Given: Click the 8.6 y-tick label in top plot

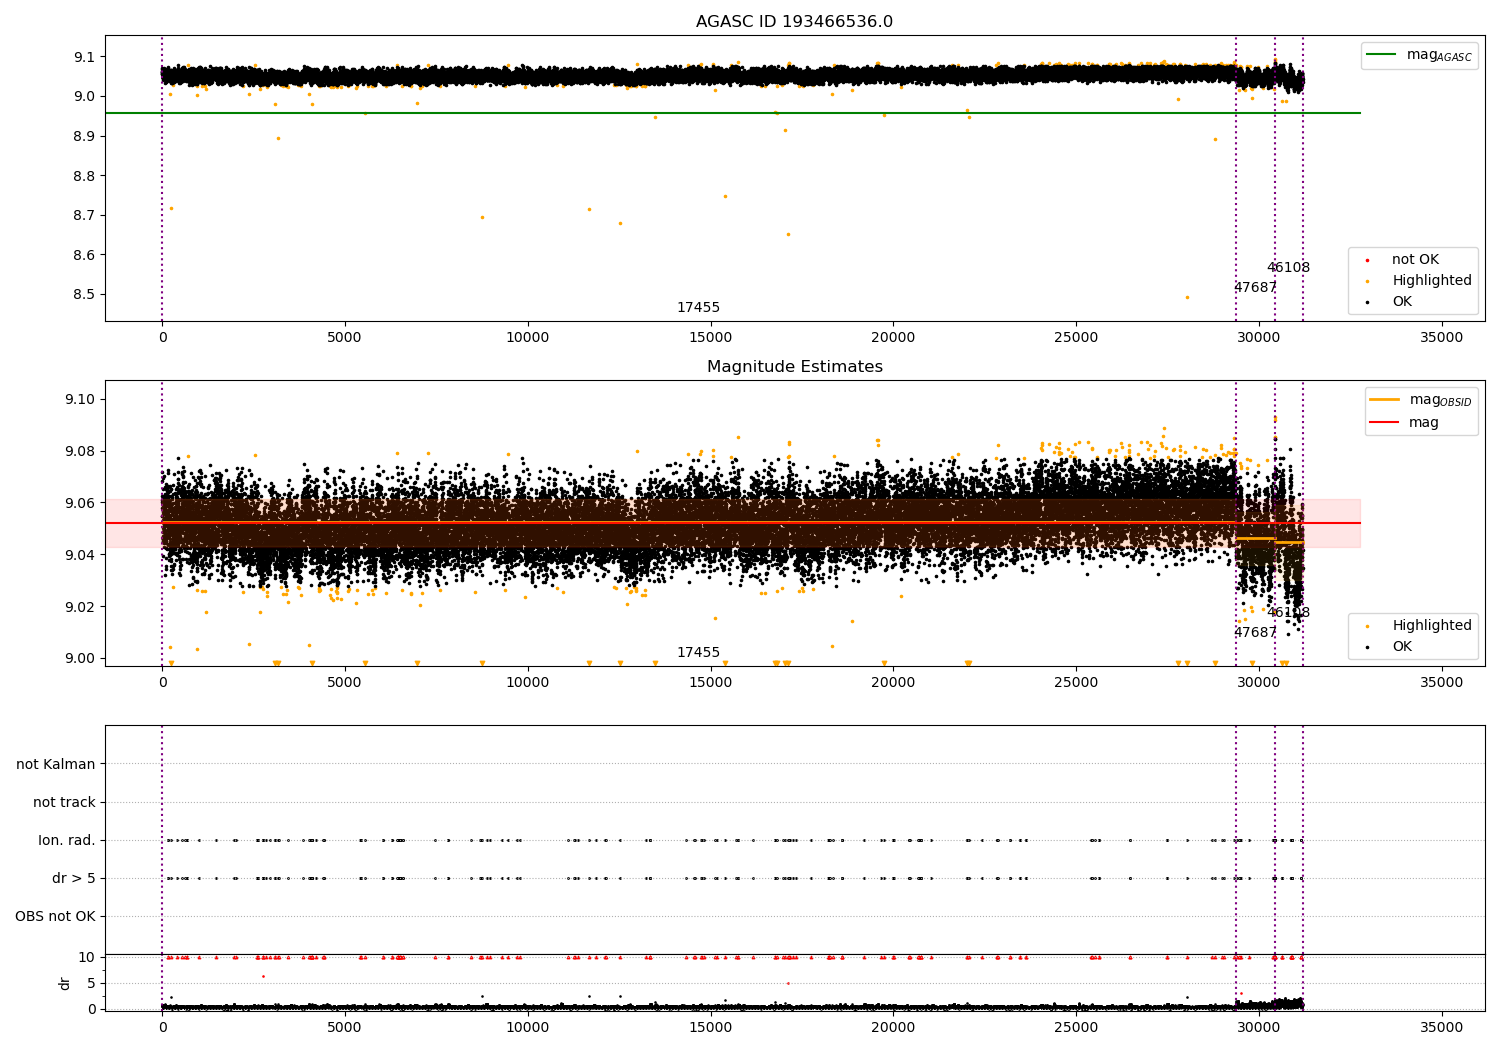Looking at the screenshot, I should [x=85, y=255].
